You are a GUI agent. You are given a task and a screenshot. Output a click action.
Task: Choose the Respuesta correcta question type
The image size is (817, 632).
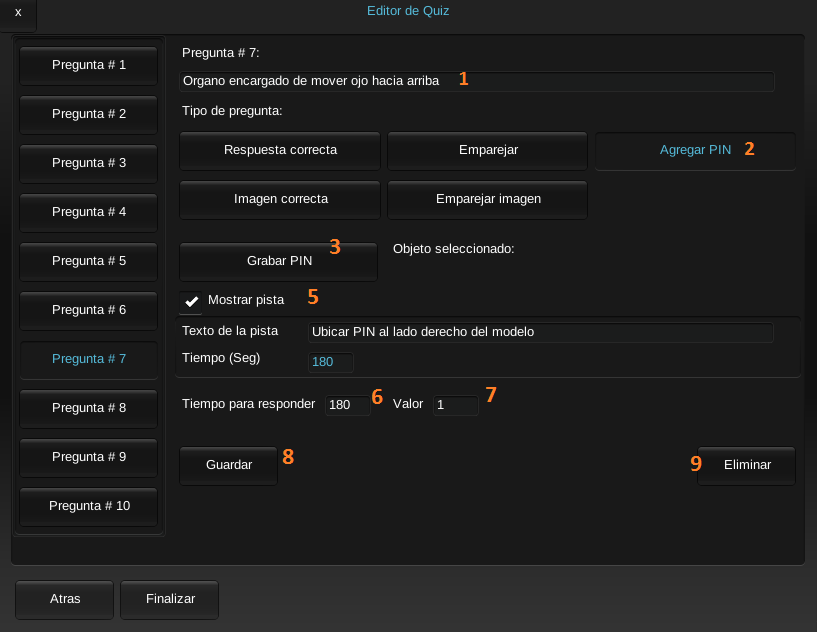[280, 151]
